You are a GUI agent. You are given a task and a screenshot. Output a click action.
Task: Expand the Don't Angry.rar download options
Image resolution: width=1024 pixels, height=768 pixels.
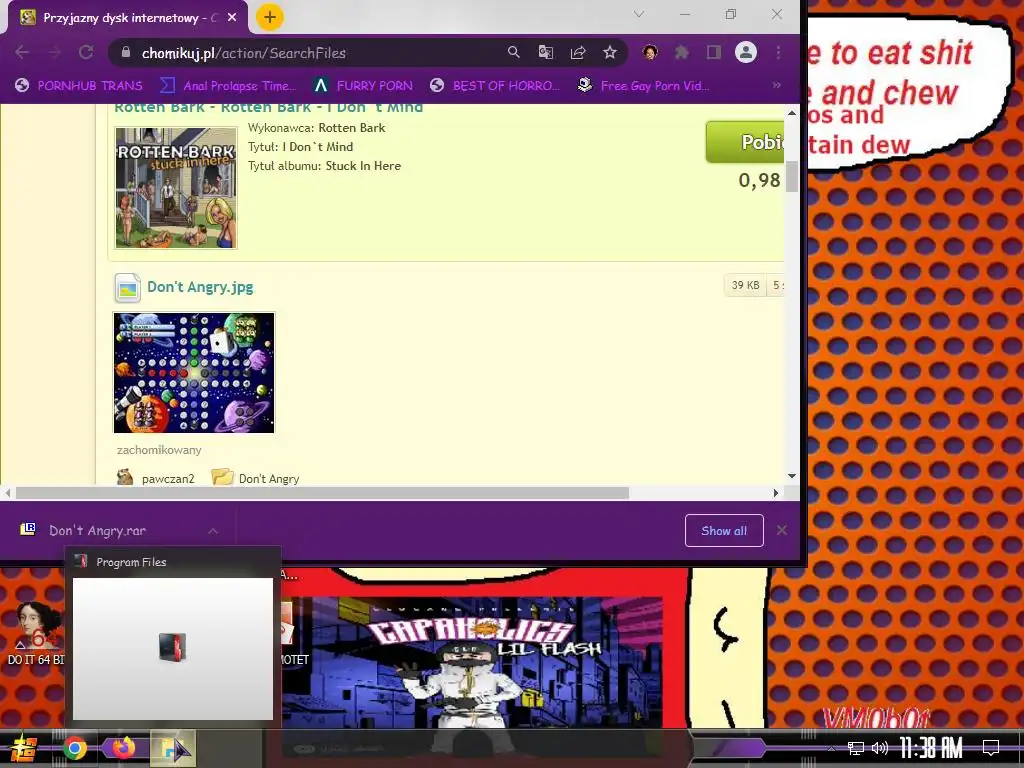click(x=213, y=531)
